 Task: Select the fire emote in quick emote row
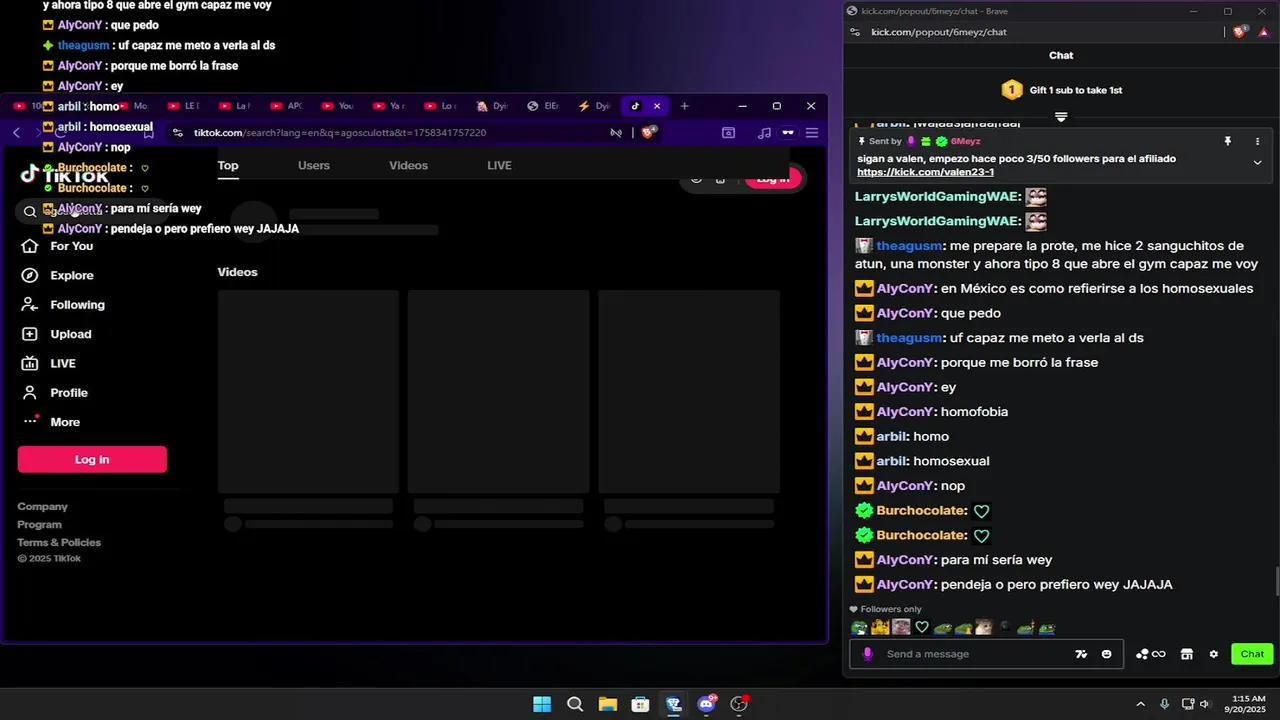(x=880, y=628)
